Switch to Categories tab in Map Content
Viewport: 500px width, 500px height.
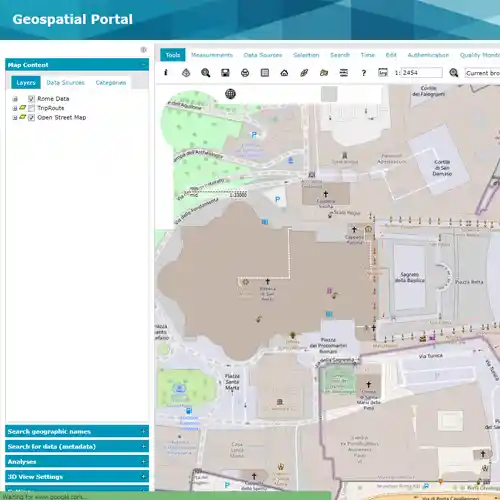pyautogui.click(x=111, y=83)
